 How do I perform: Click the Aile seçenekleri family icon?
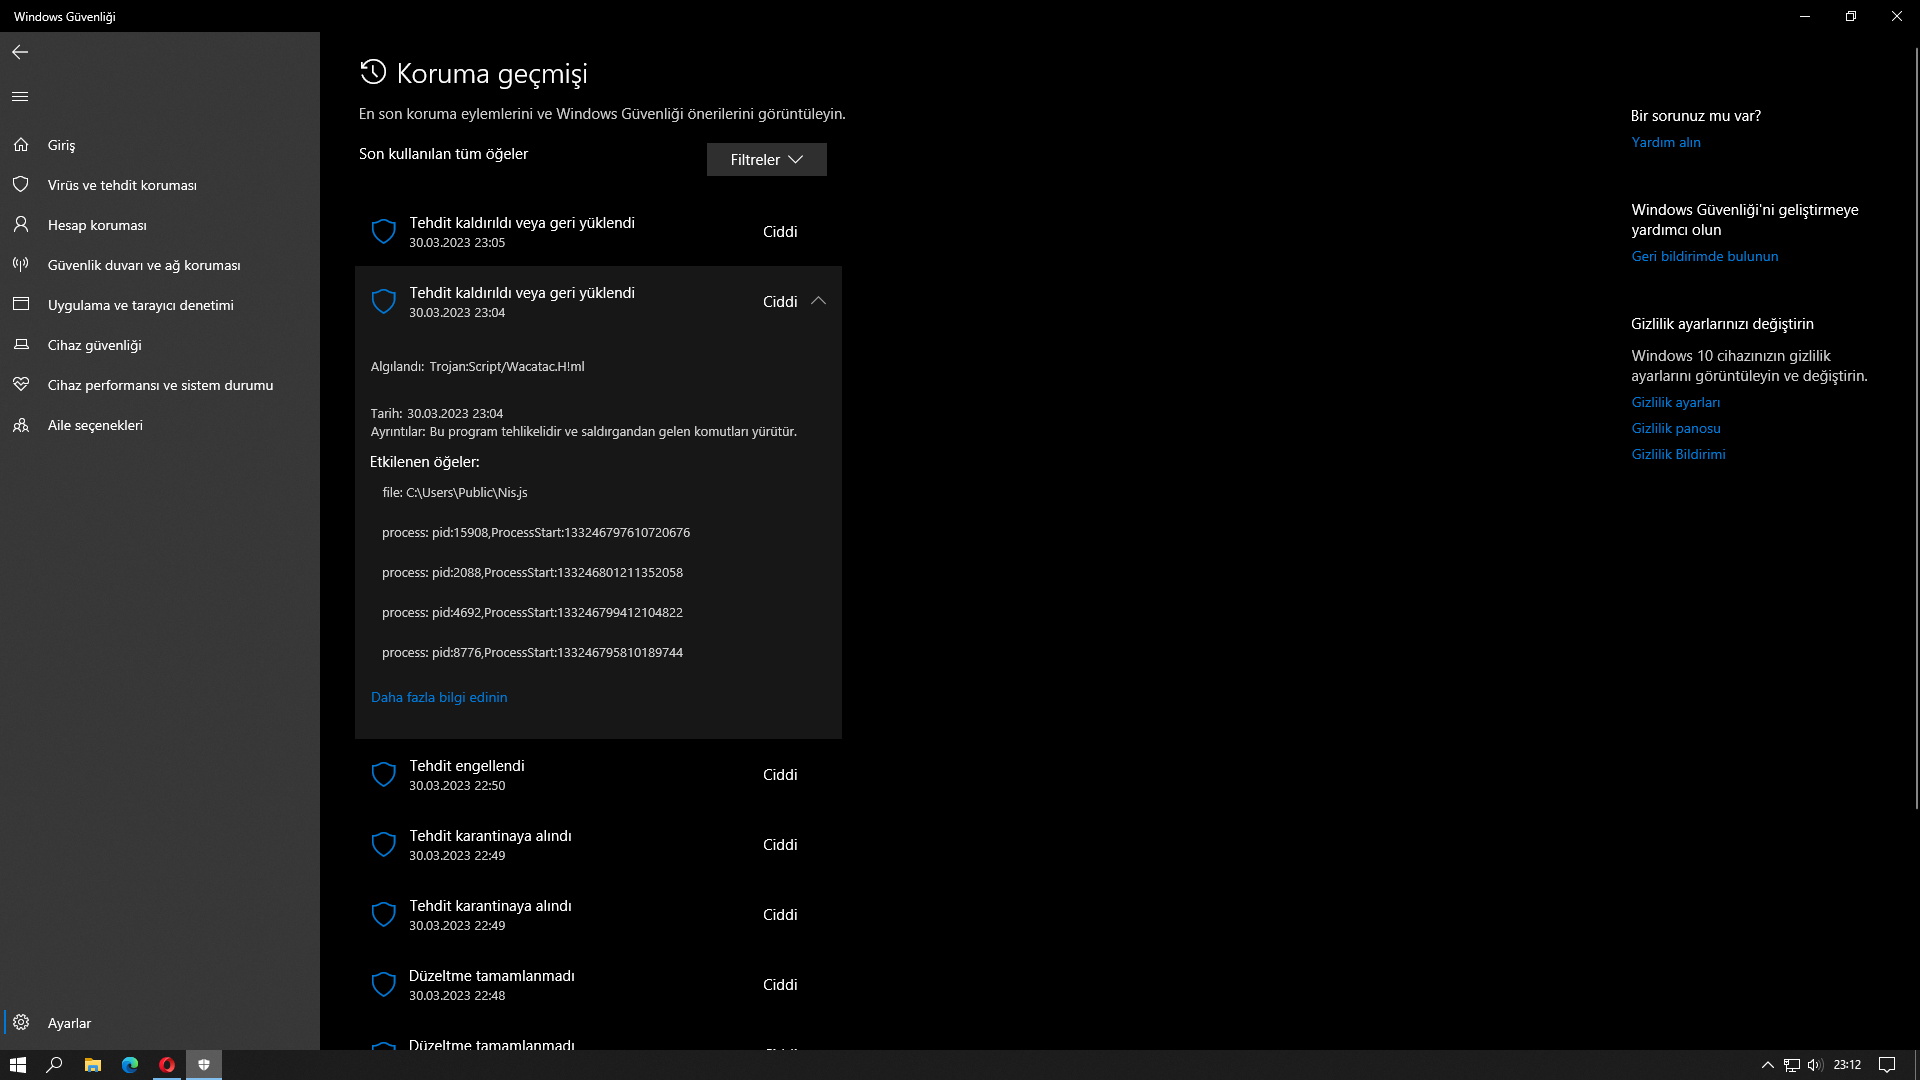(21, 425)
